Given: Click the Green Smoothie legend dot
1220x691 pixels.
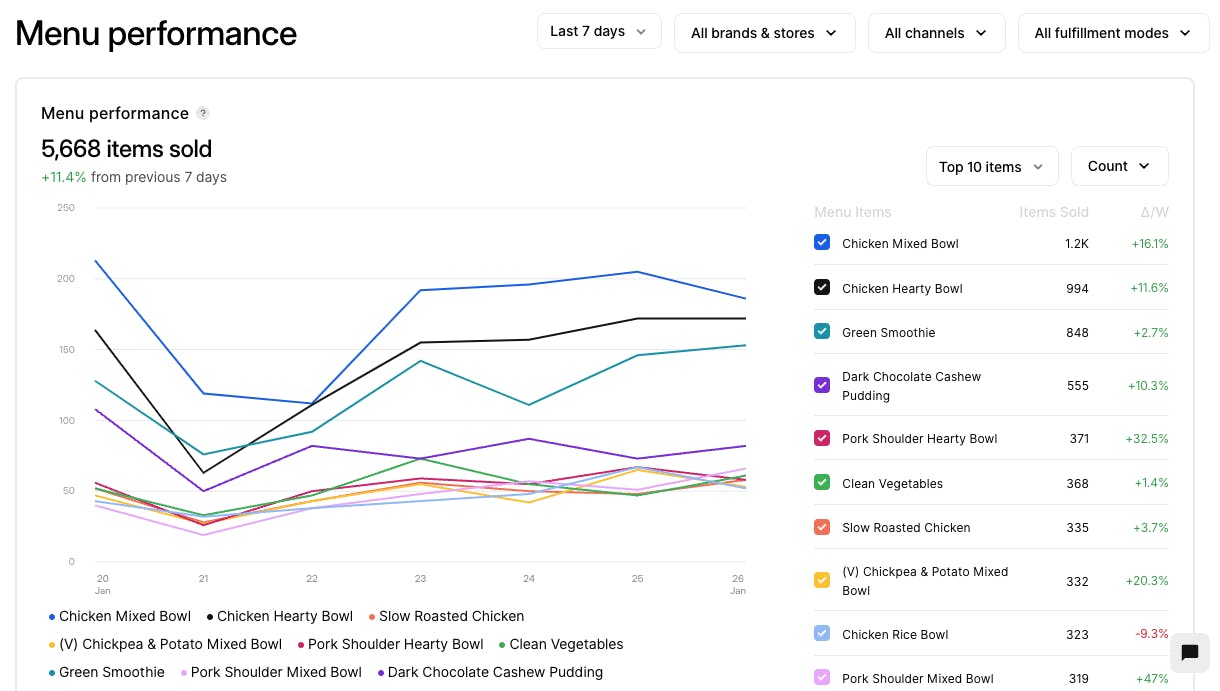Looking at the screenshot, I should click(x=52, y=673).
